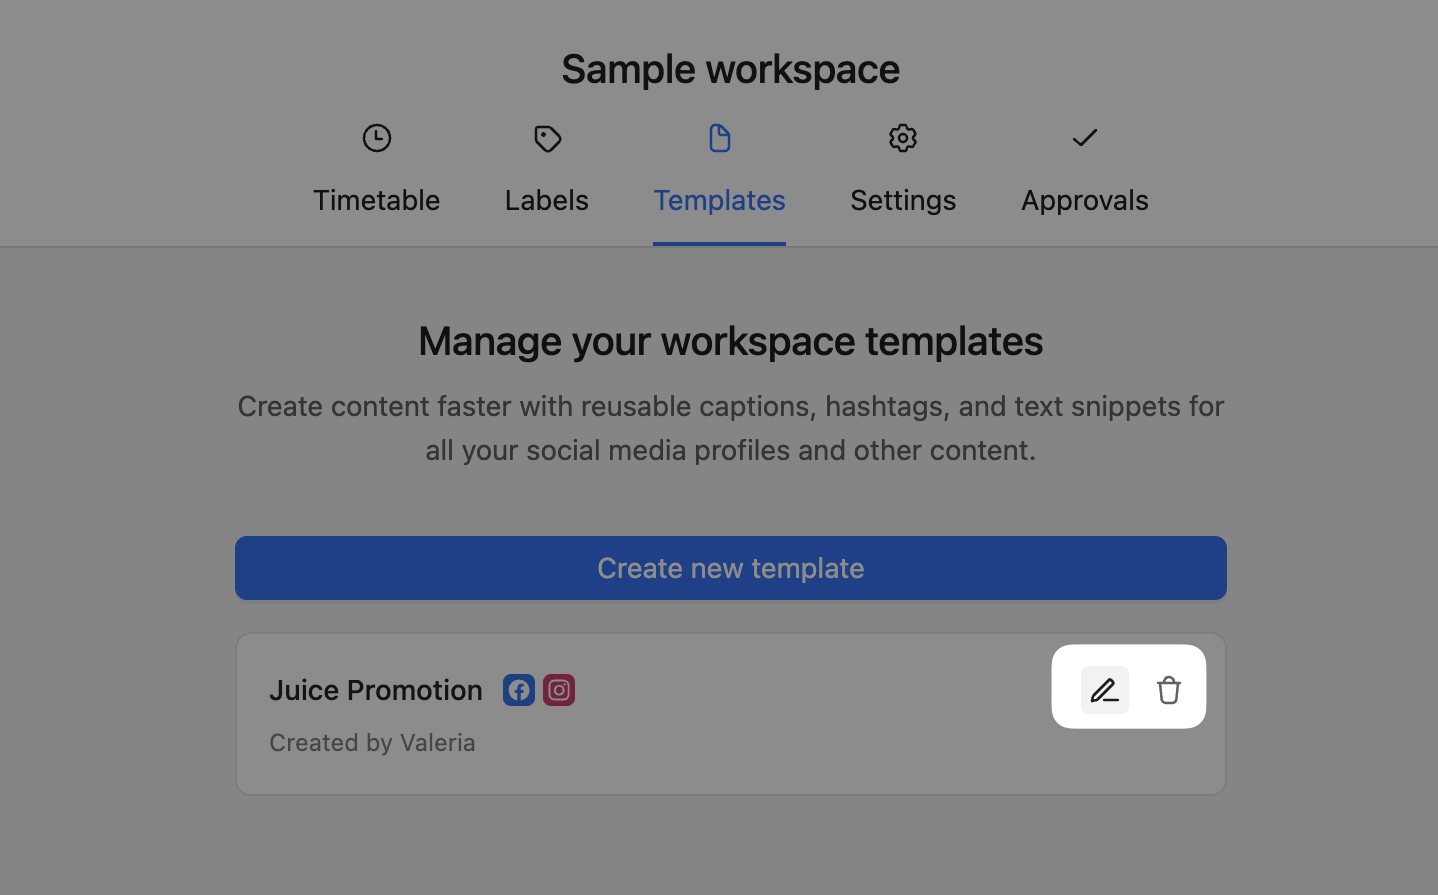The width and height of the screenshot is (1438, 895).
Task: Switch to the Timetable tab label
Action: pos(377,200)
